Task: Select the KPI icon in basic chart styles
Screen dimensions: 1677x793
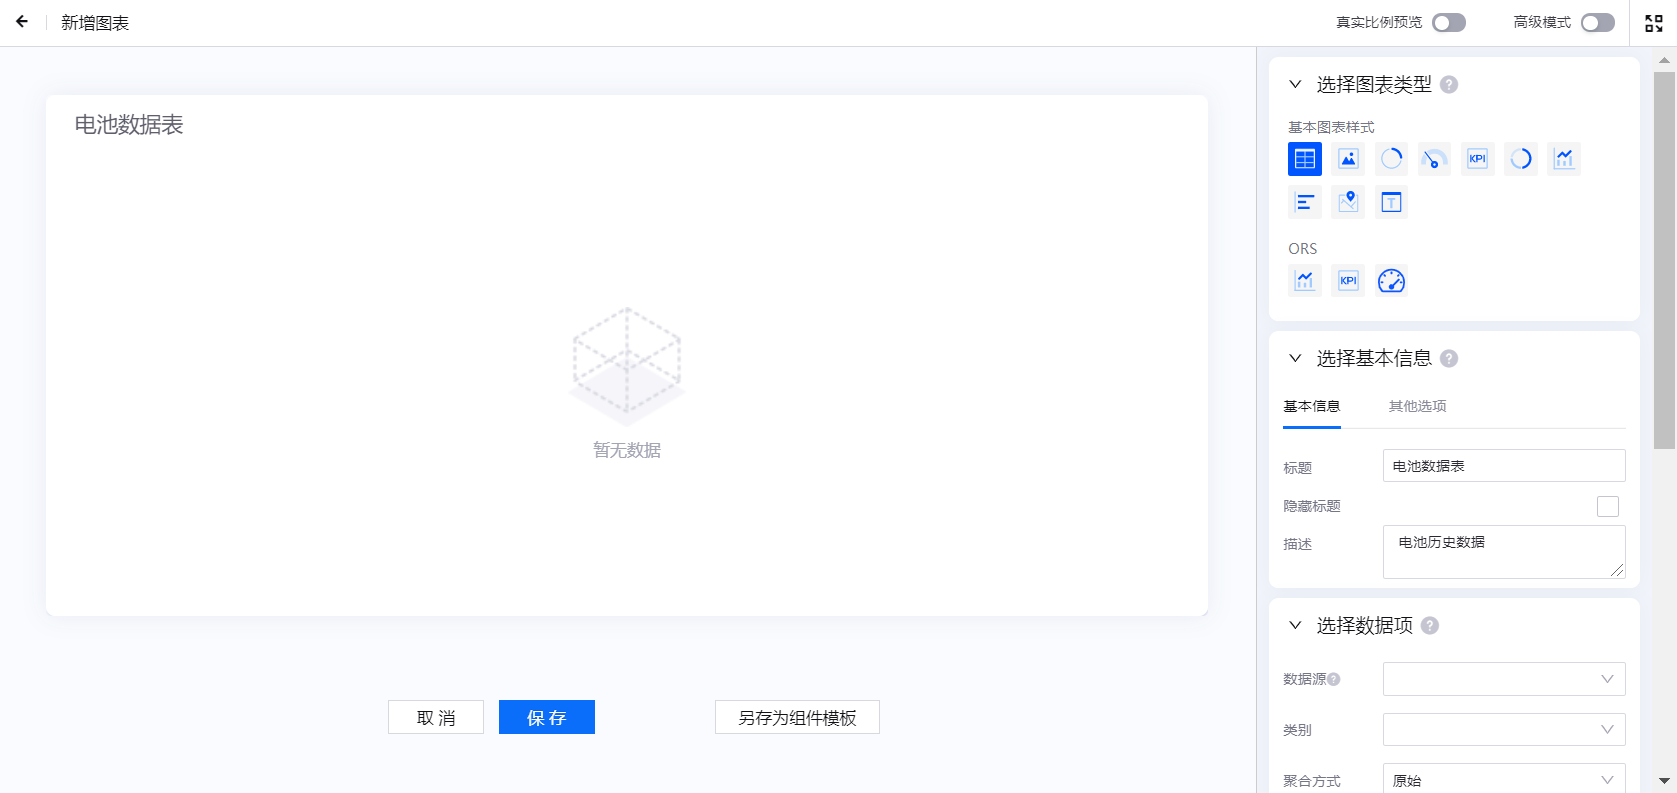Action: tap(1477, 159)
